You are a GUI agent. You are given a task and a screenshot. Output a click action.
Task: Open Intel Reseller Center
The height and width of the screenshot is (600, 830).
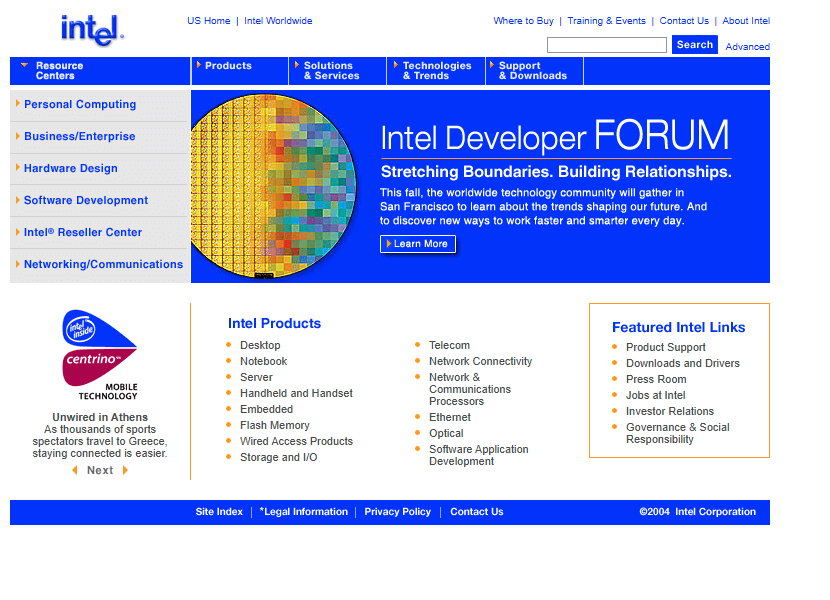[83, 232]
